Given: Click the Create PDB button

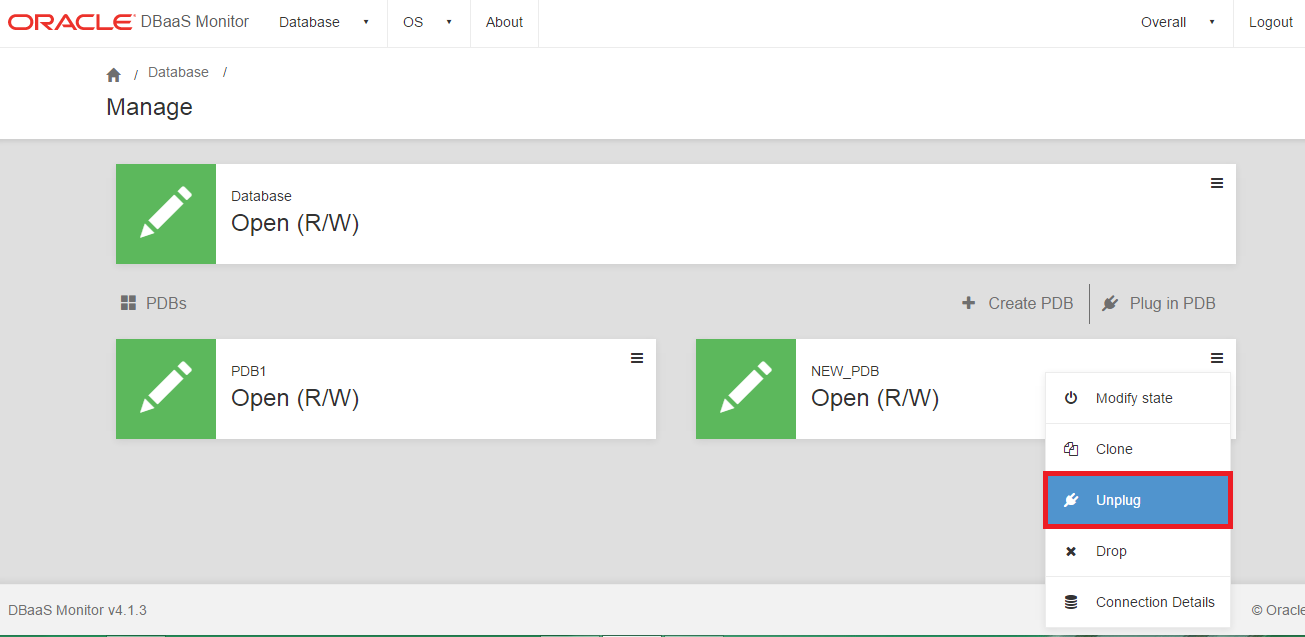Looking at the screenshot, I should [1018, 303].
